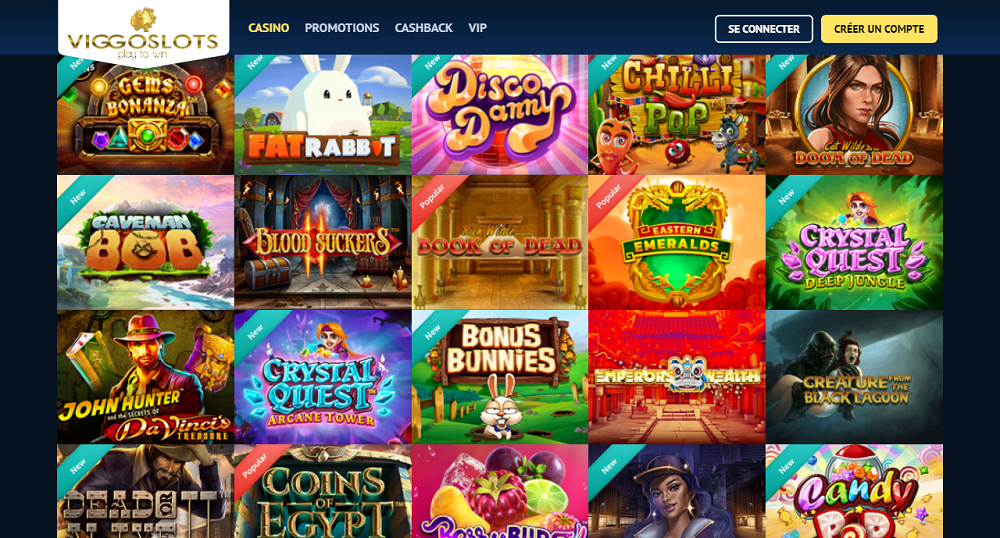The width and height of the screenshot is (1000, 538).
Task: Open the Promotions menu item
Action: click(x=342, y=28)
